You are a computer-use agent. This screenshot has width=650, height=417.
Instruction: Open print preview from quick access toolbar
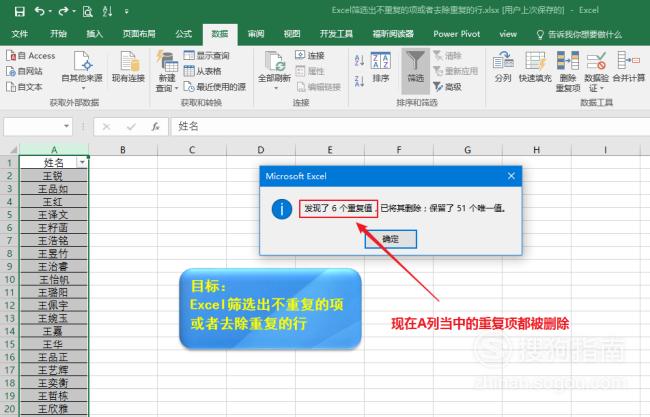click(x=87, y=11)
